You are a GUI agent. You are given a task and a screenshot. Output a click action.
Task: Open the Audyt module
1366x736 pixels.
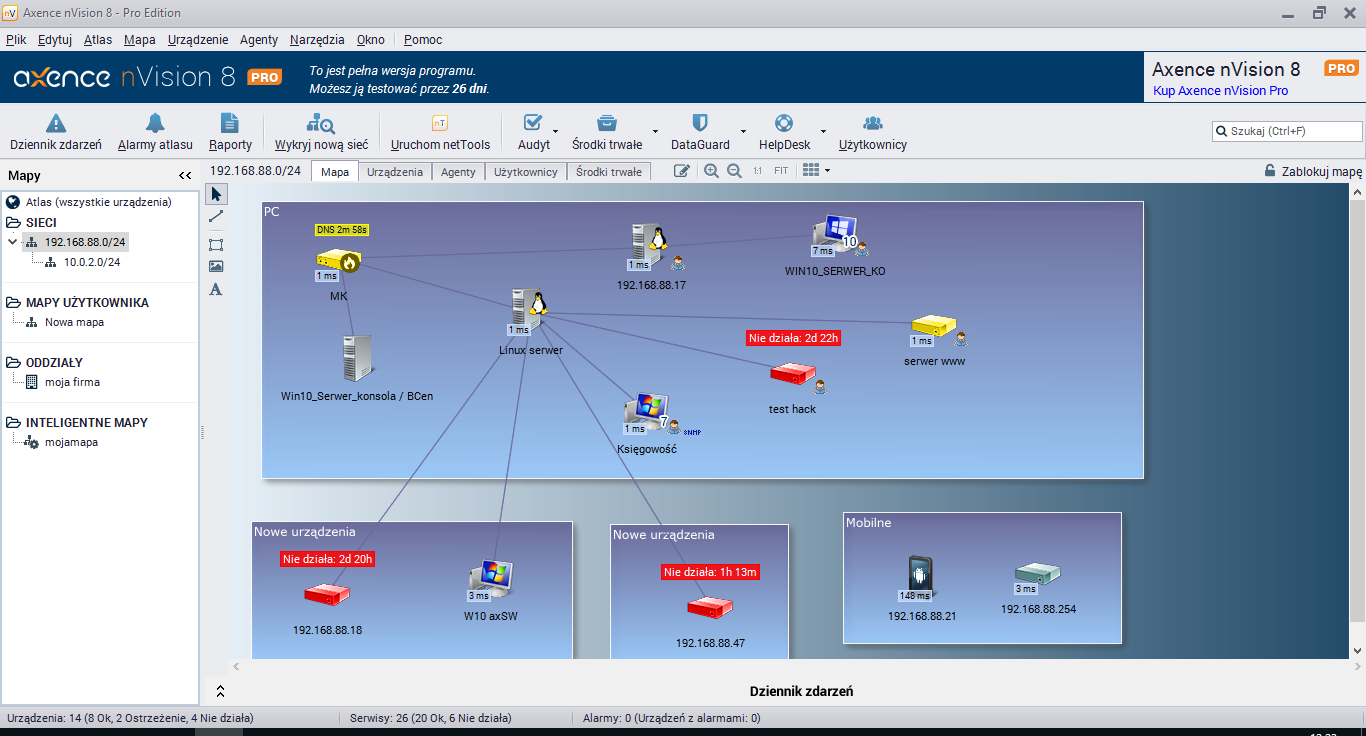pyautogui.click(x=534, y=132)
